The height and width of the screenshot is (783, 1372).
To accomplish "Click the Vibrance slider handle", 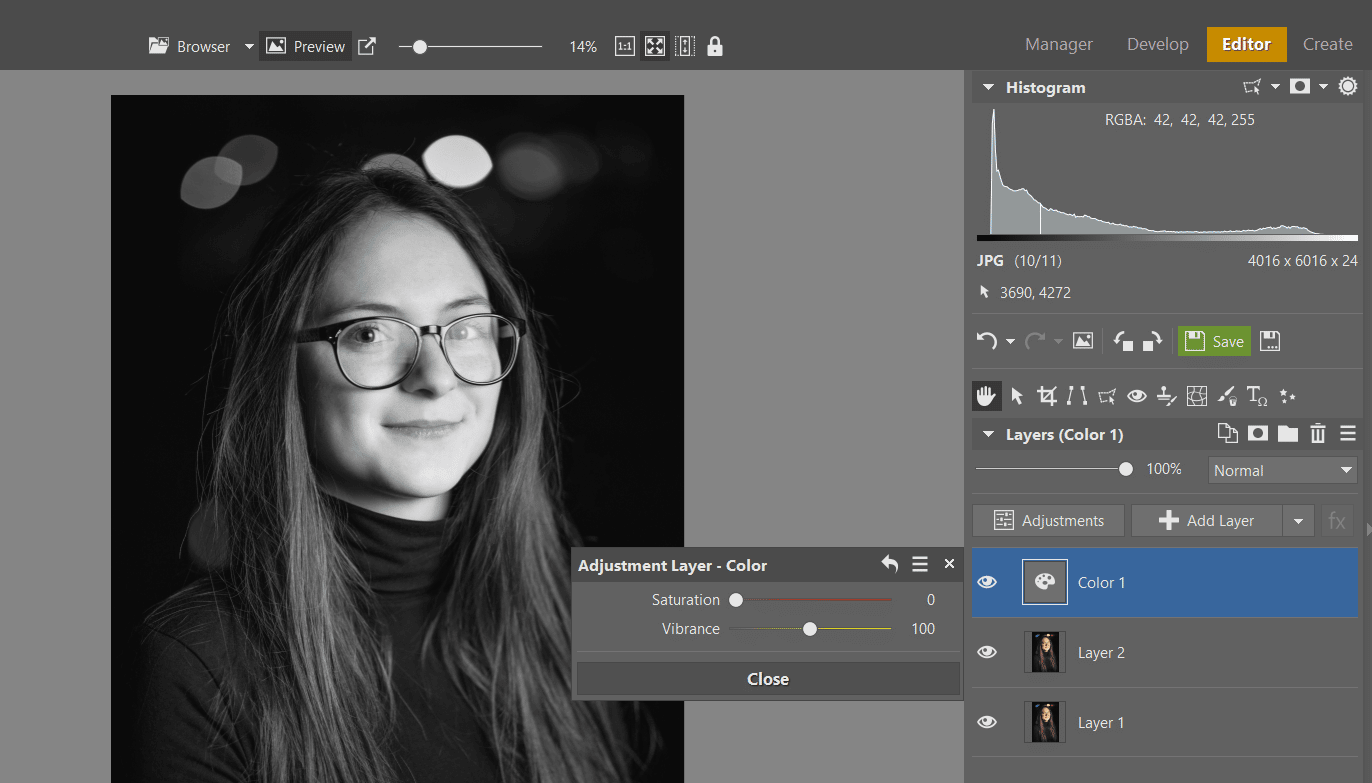I will click(x=810, y=629).
